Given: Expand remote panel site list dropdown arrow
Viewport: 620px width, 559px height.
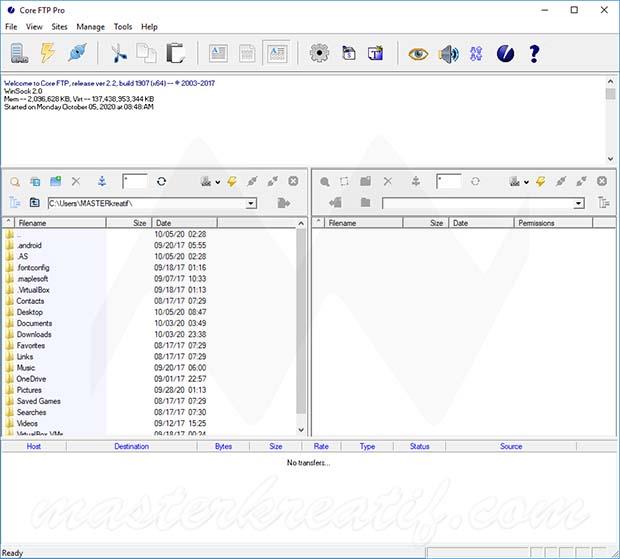Looking at the screenshot, I should (526, 182).
